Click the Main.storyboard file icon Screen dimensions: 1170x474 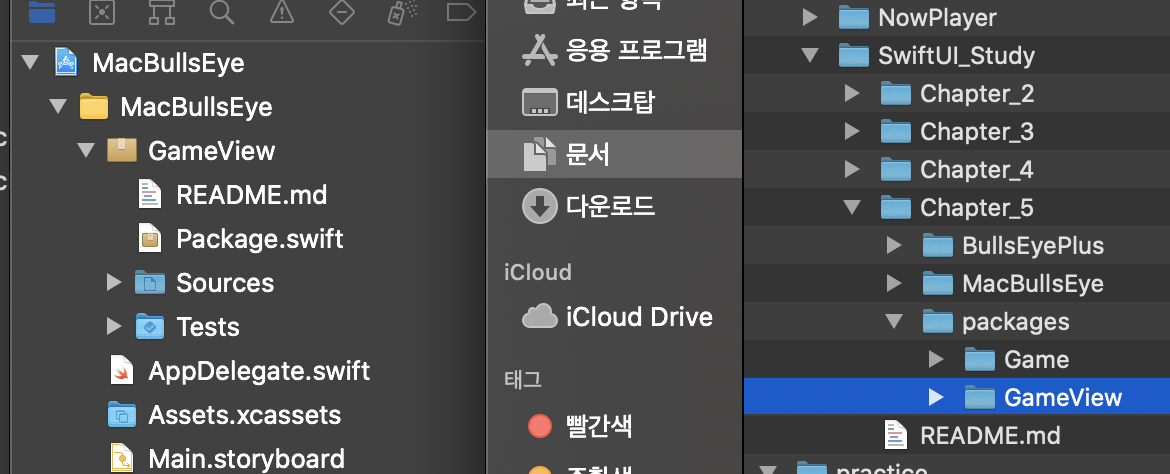[122, 458]
